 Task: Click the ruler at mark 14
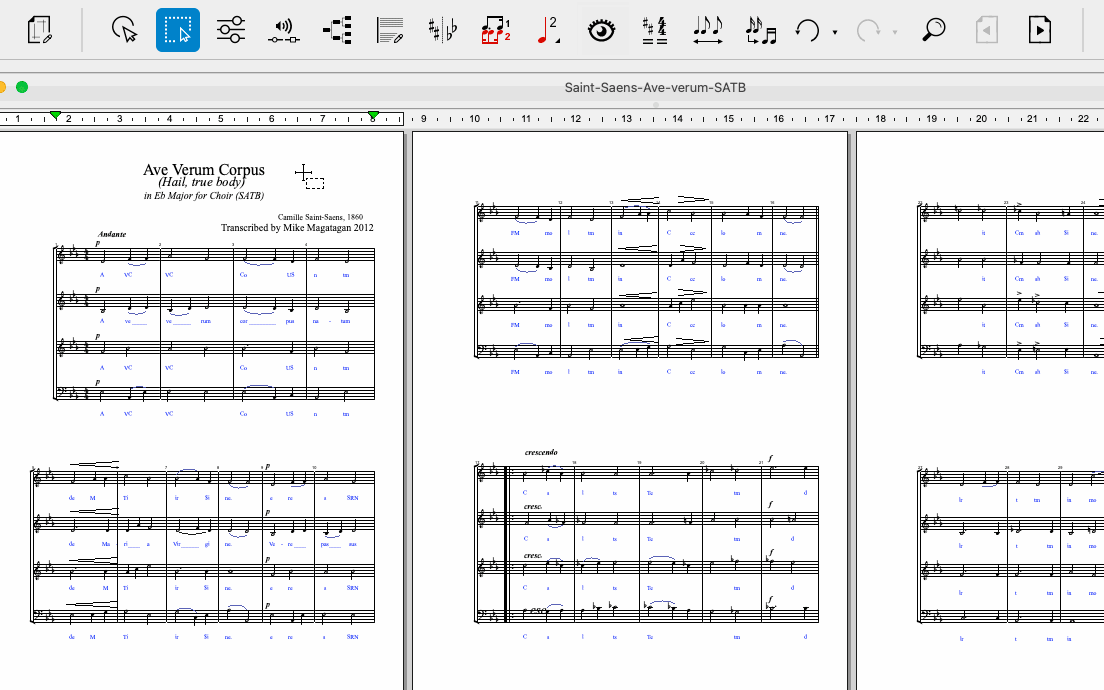click(677, 119)
